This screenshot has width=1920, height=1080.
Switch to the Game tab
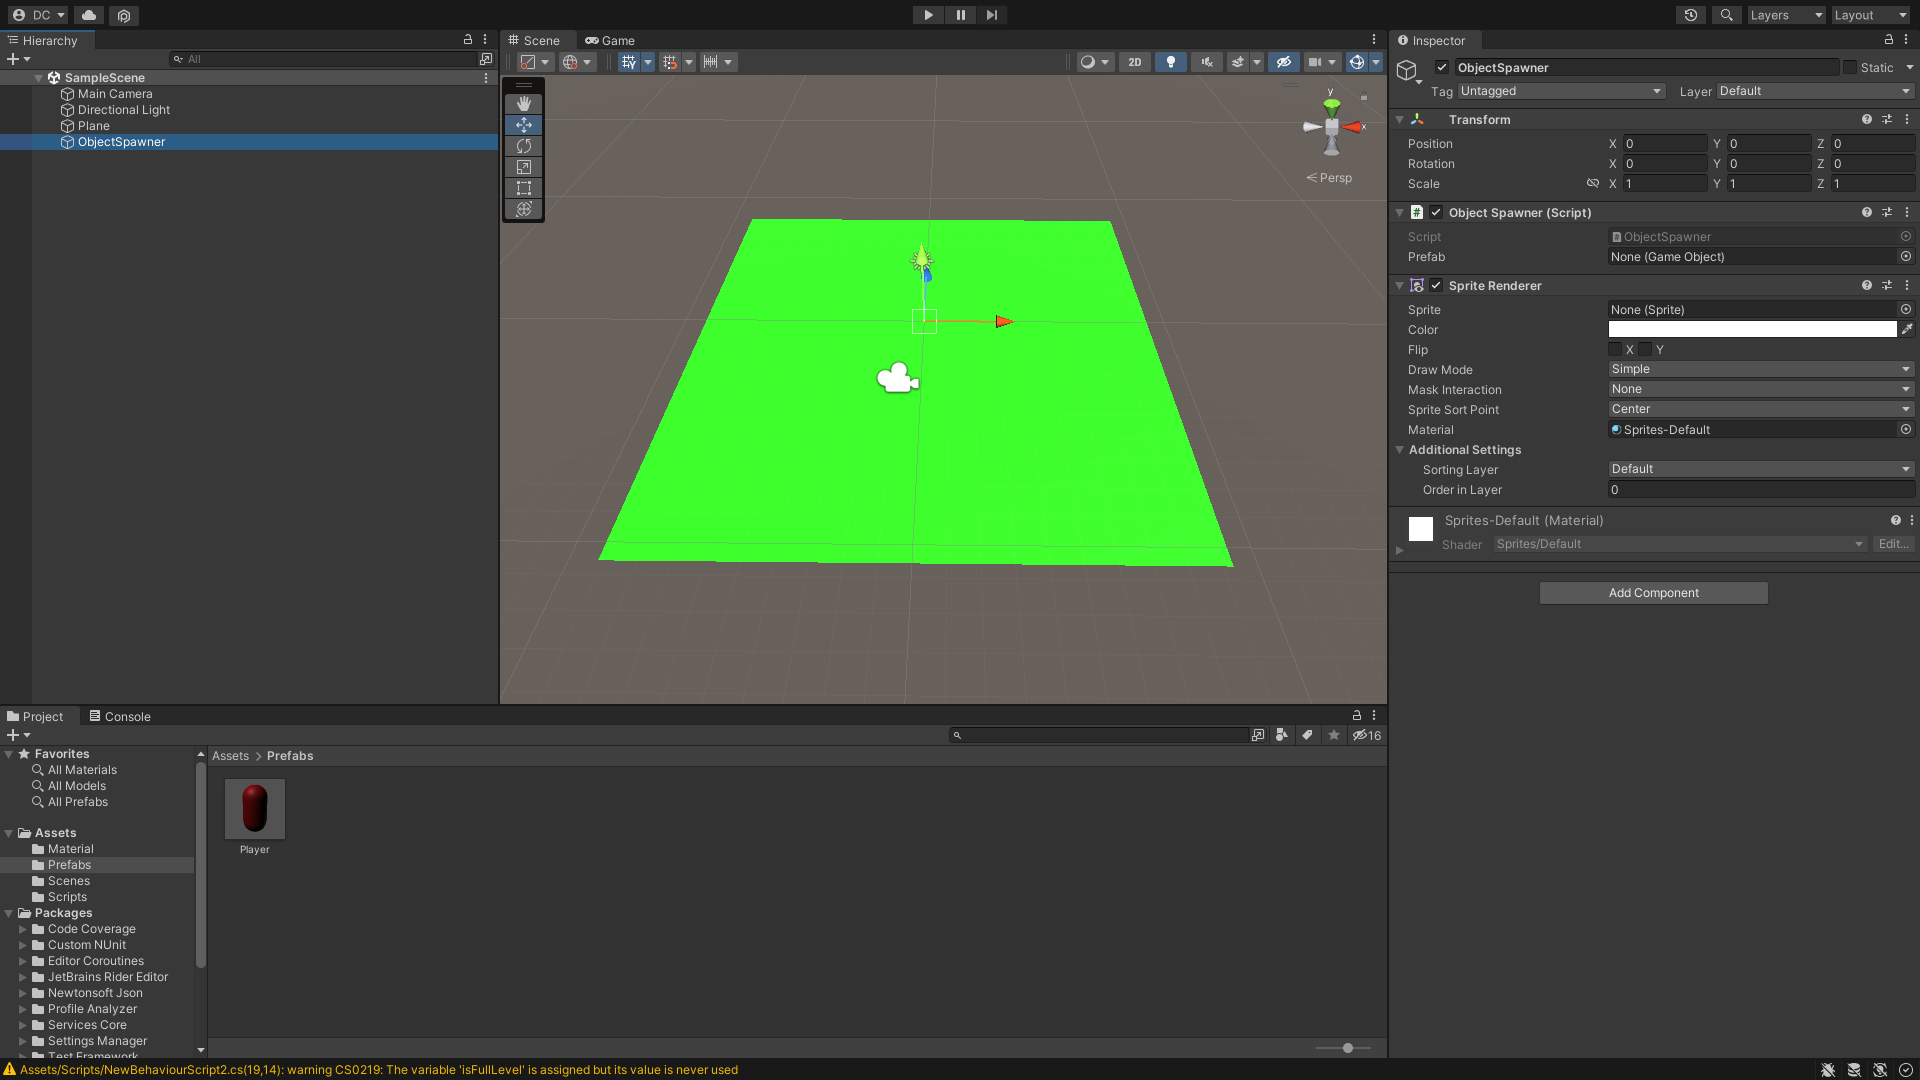point(610,41)
